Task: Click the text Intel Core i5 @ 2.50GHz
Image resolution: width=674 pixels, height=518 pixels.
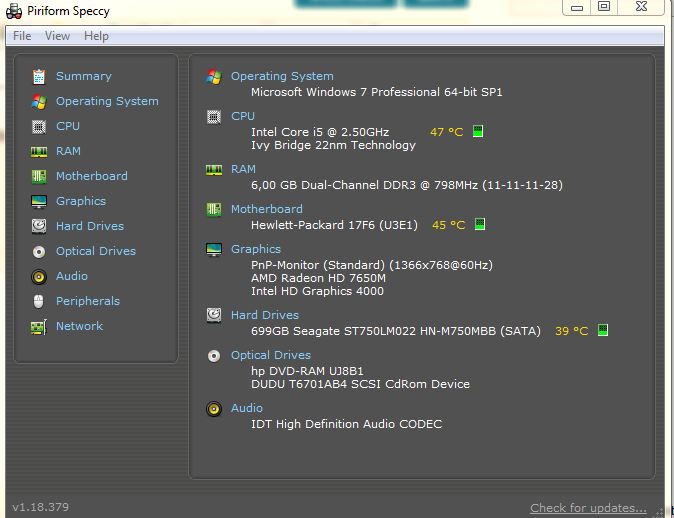Action: pos(320,132)
